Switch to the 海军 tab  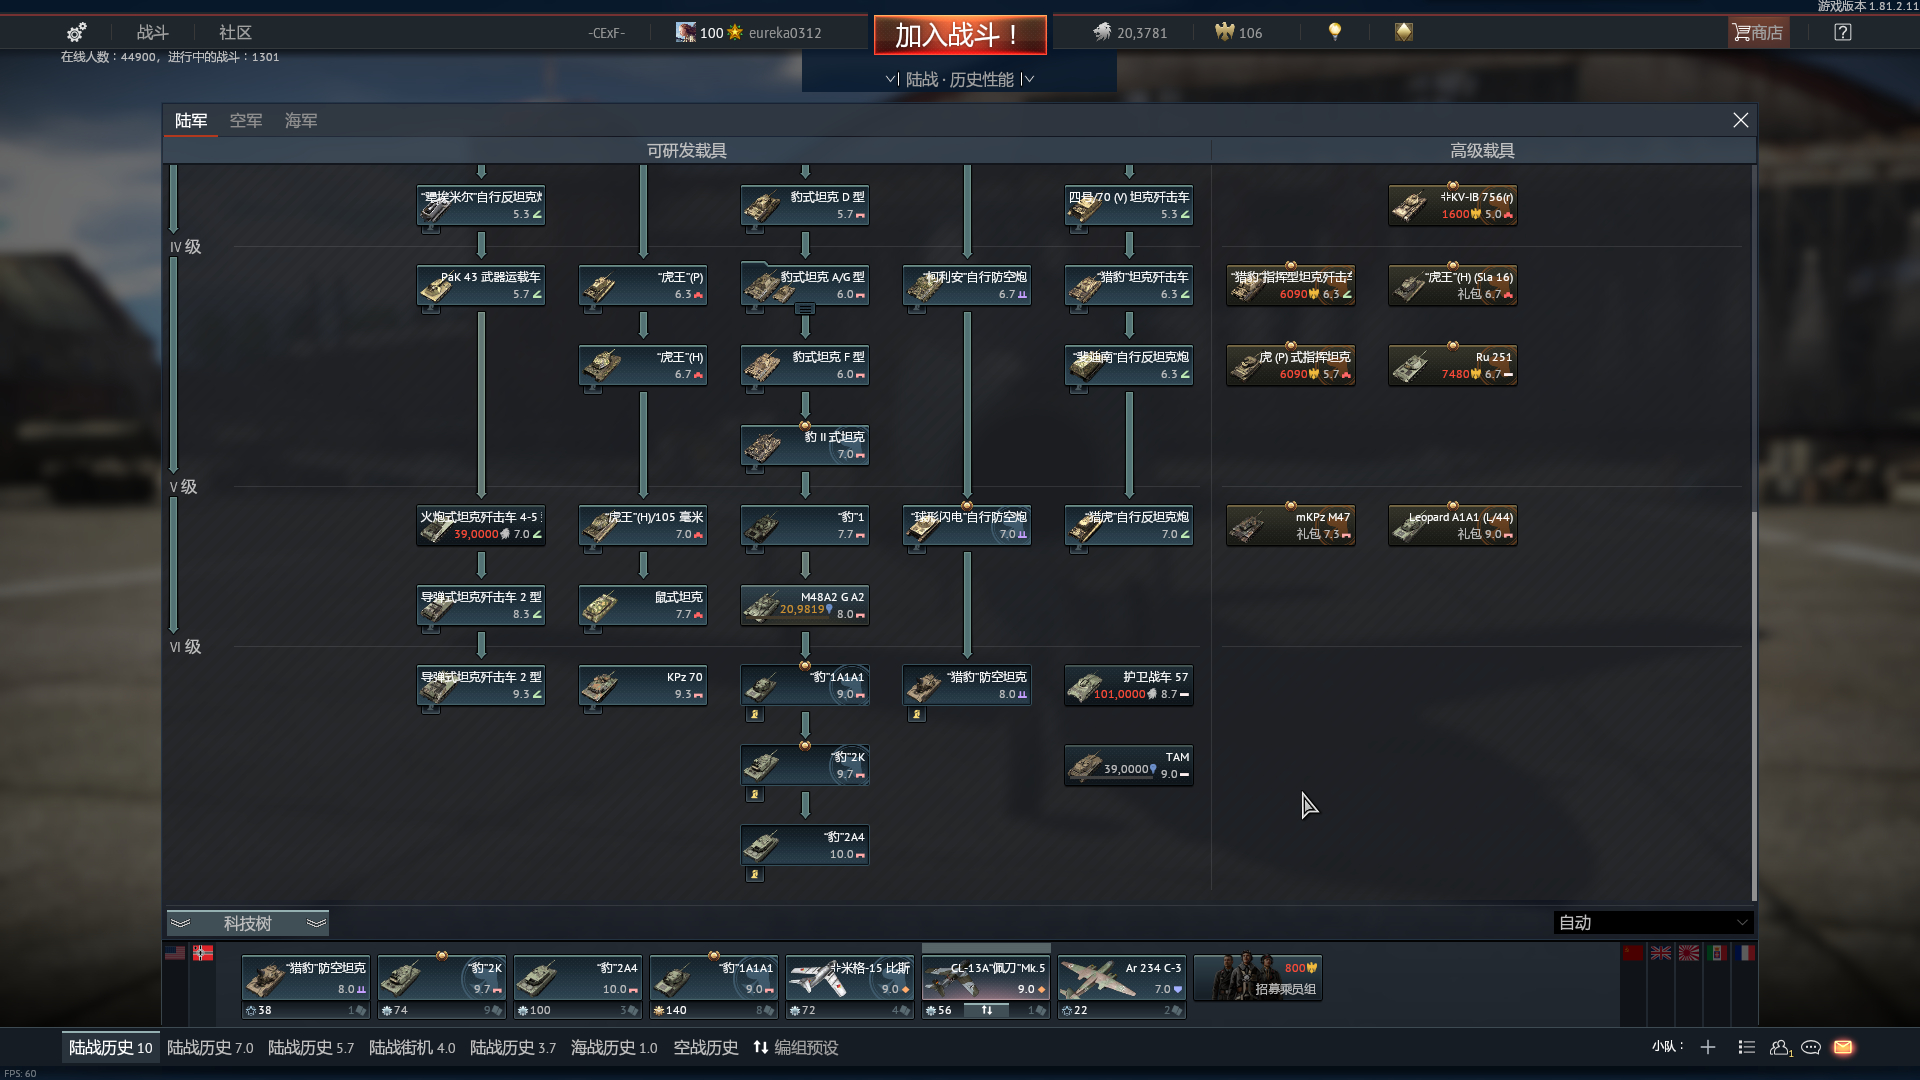pyautogui.click(x=301, y=121)
